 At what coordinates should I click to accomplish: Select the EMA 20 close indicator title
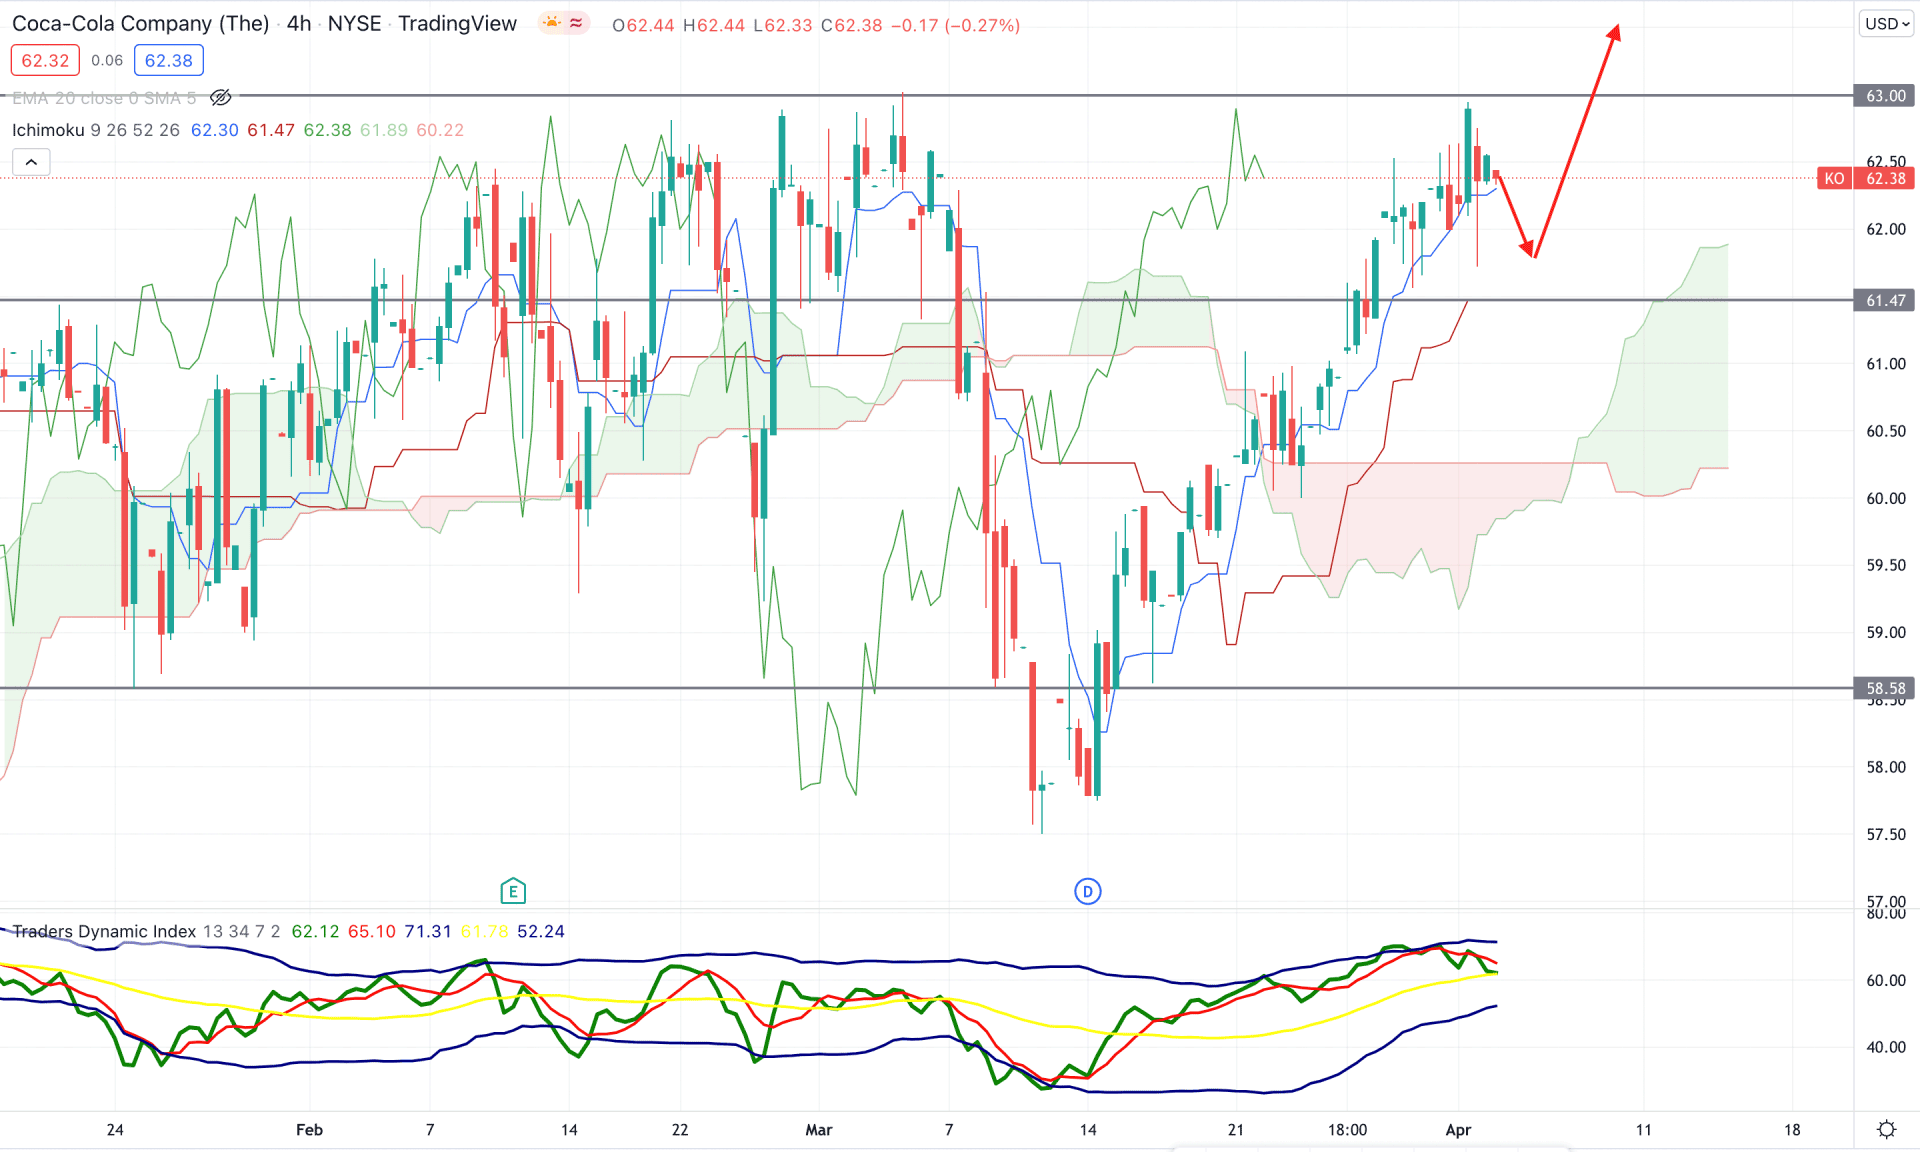pyautogui.click(x=104, y=98)
